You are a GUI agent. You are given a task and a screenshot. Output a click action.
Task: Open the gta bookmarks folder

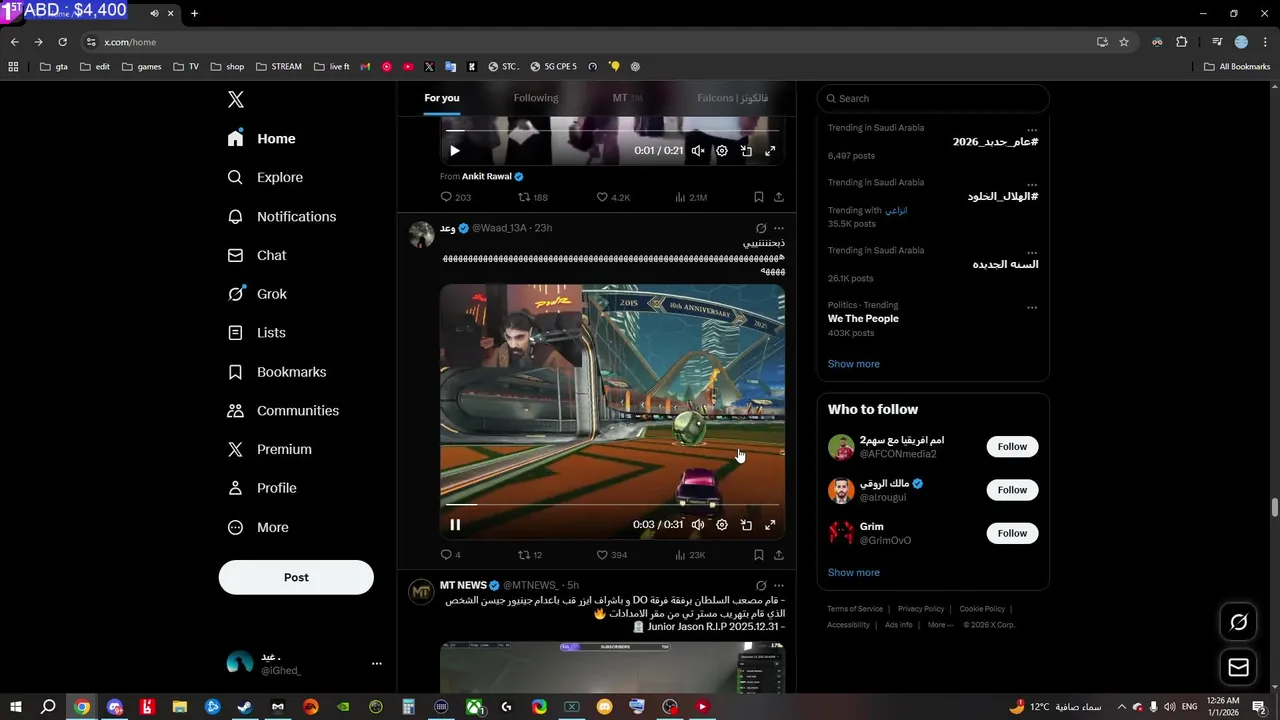[54, 67]
